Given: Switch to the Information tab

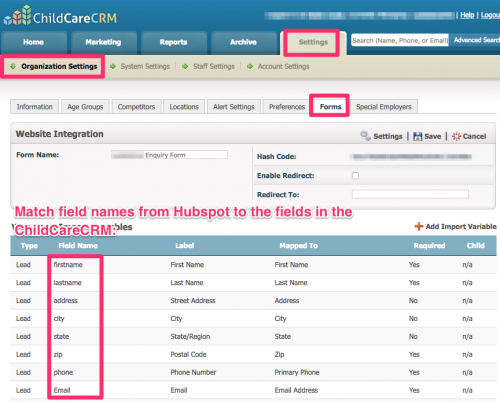Looking at the screenshot, I should [x=35, y=107].
